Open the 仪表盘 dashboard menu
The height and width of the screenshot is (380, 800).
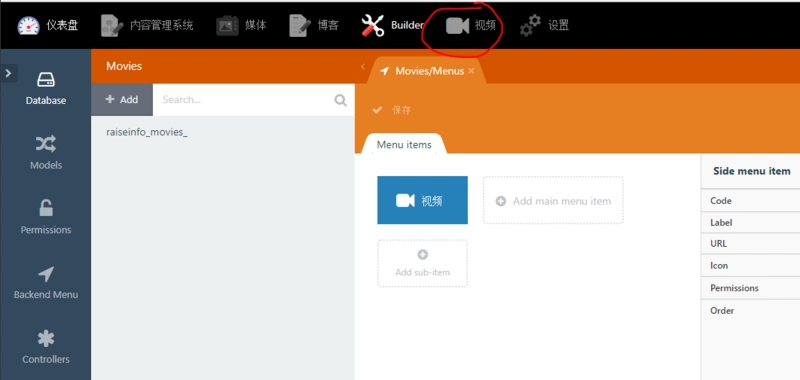click(x=47, y=25)
